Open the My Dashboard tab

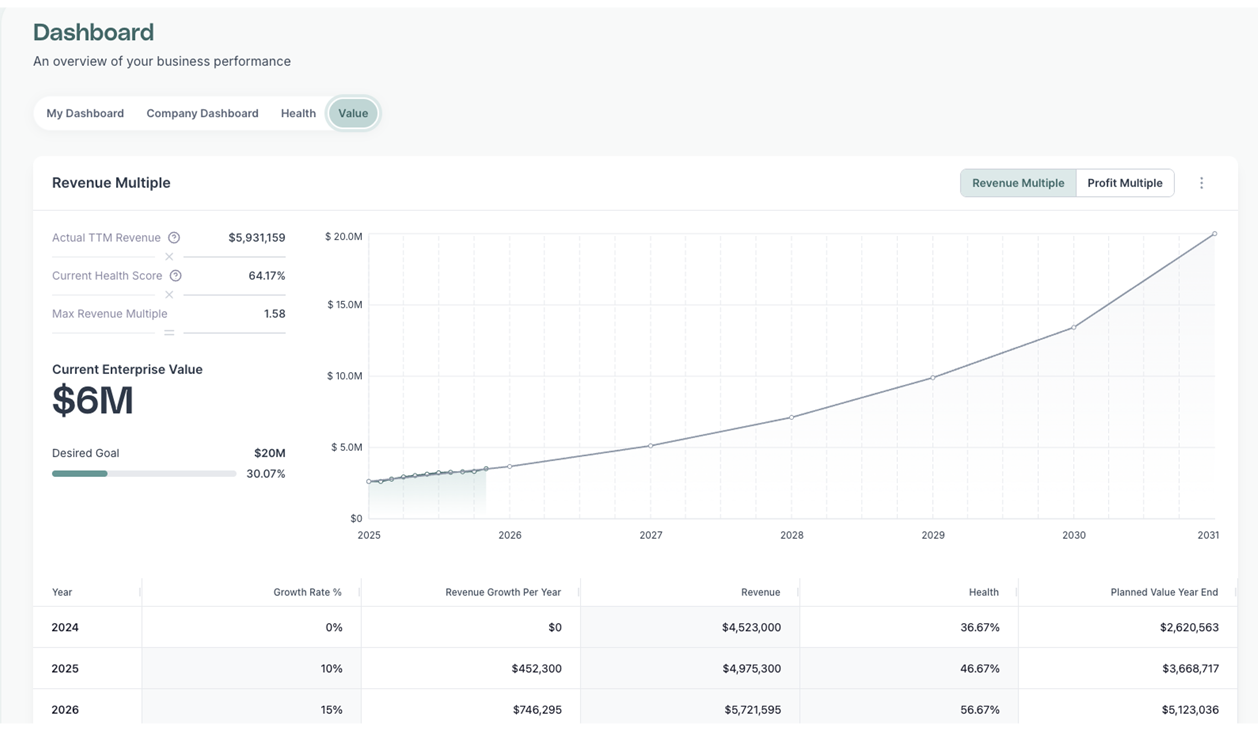85,113
